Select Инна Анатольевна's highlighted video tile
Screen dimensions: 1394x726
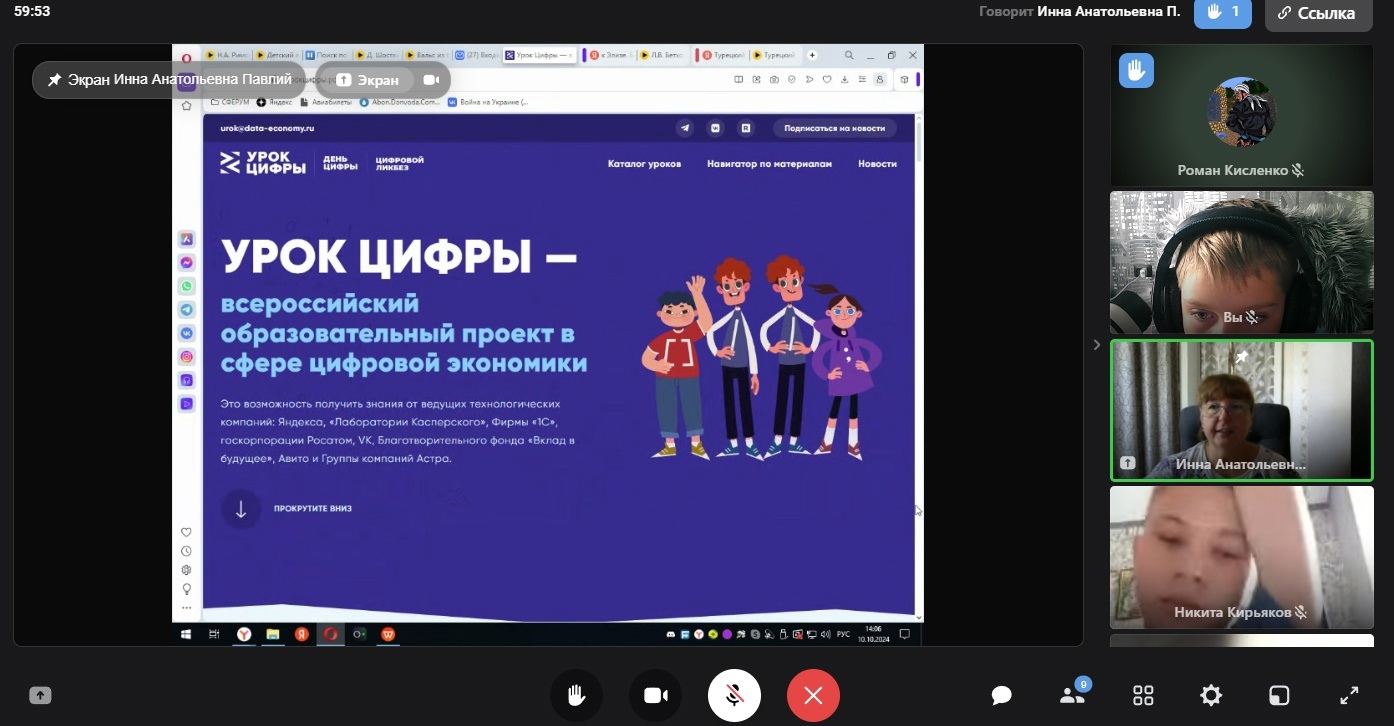(1241, 410)
